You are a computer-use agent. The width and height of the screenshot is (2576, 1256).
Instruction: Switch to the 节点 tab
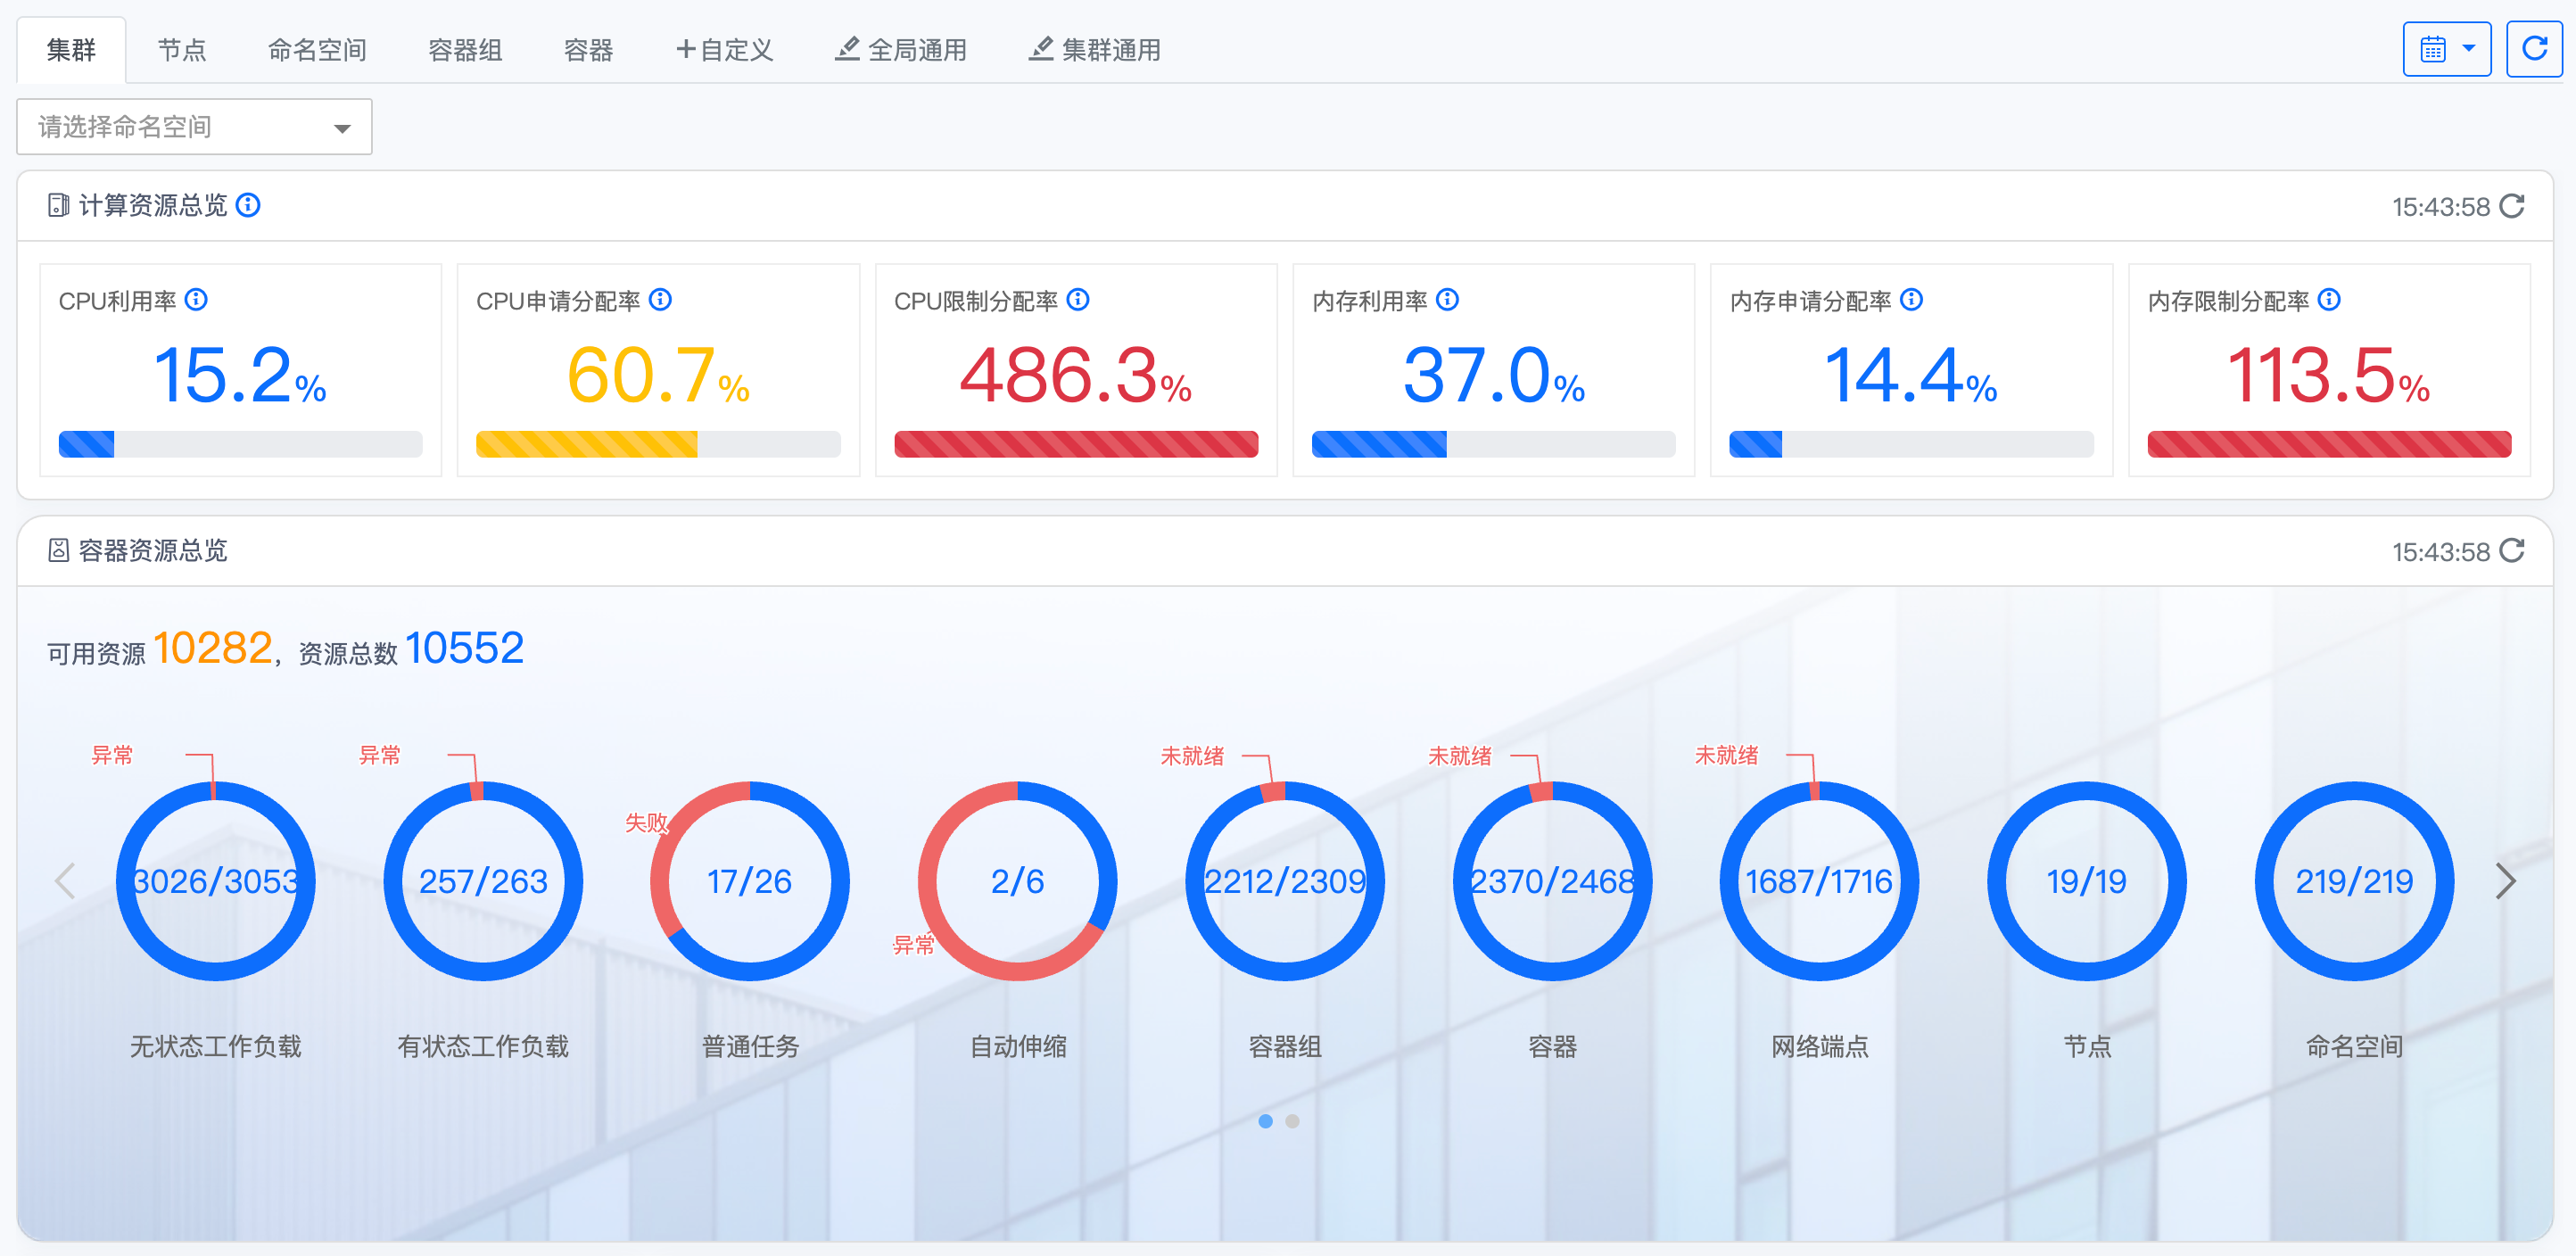pos(182,50)
